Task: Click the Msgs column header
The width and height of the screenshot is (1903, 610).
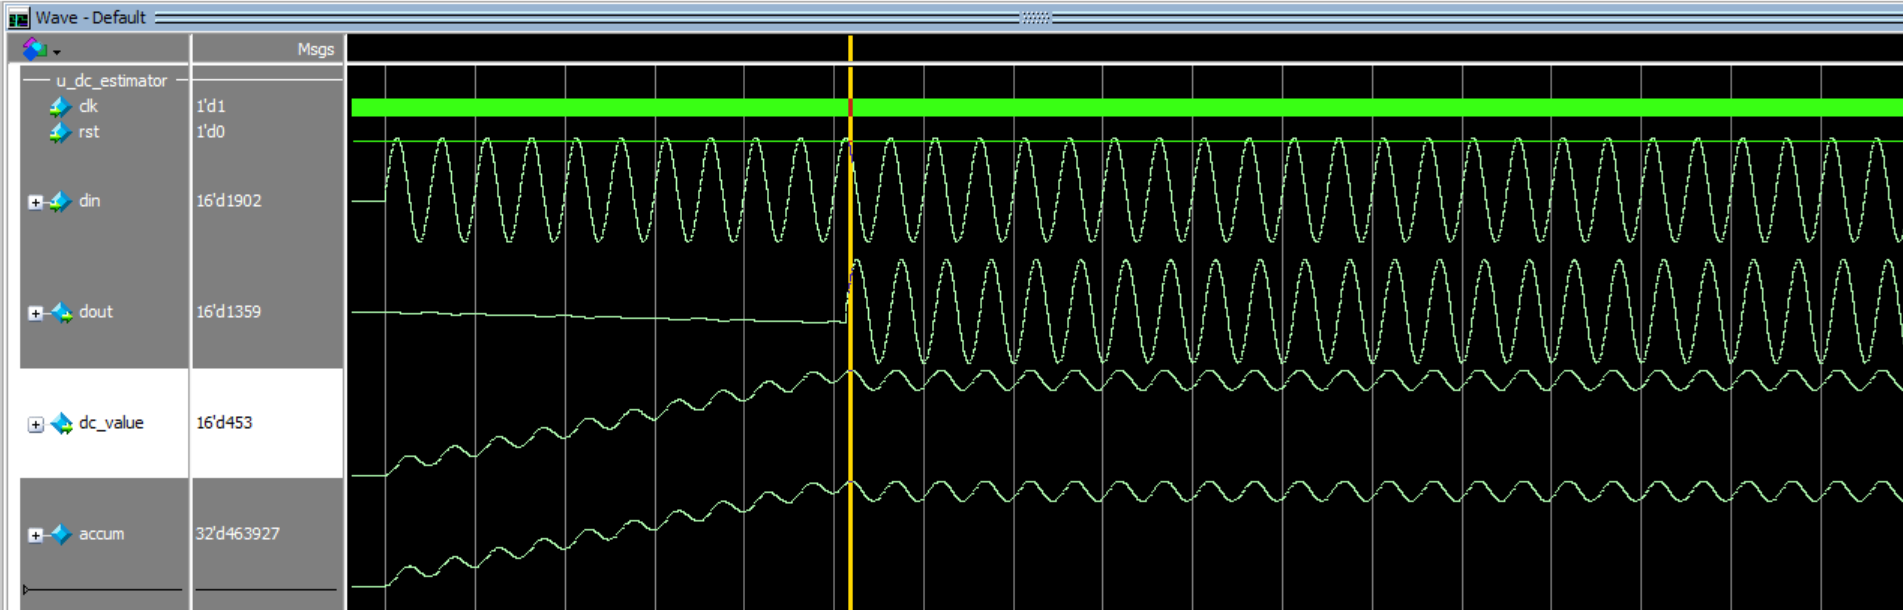Action: 316,49
